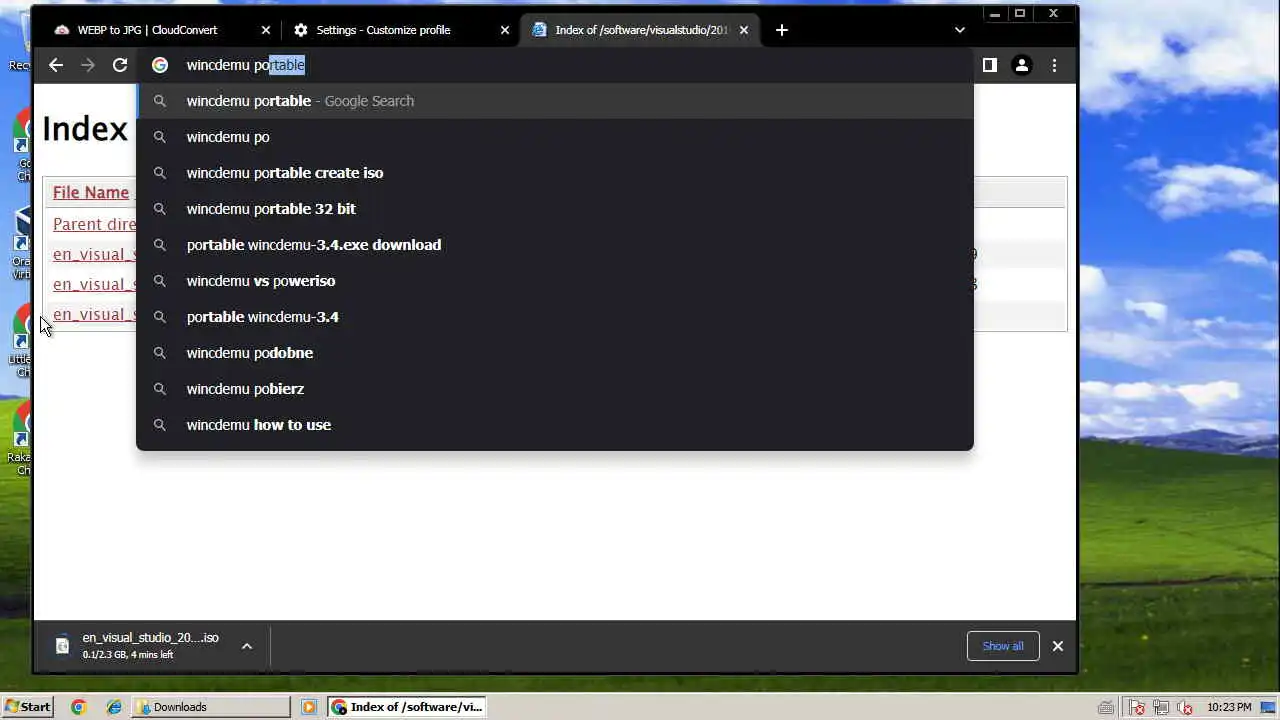Select 'portable wincdemu-3.4' suggestion
1280x720 pixels.
point(555,317)
